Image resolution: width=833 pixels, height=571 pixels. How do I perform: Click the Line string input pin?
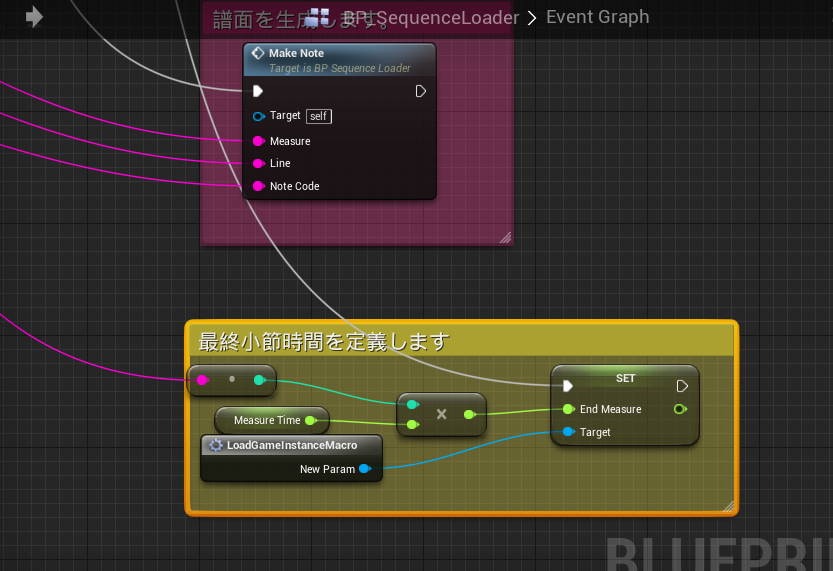pos(259,164)
